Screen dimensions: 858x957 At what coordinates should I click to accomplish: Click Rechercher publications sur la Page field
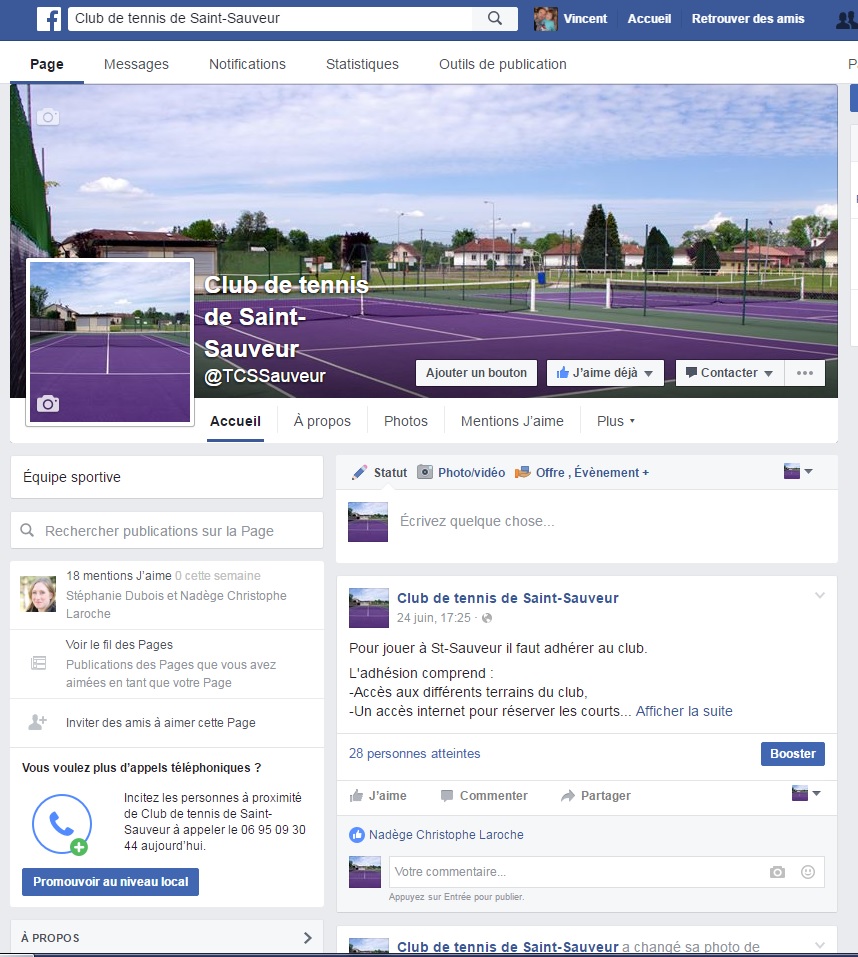click(x=167, y=530)
